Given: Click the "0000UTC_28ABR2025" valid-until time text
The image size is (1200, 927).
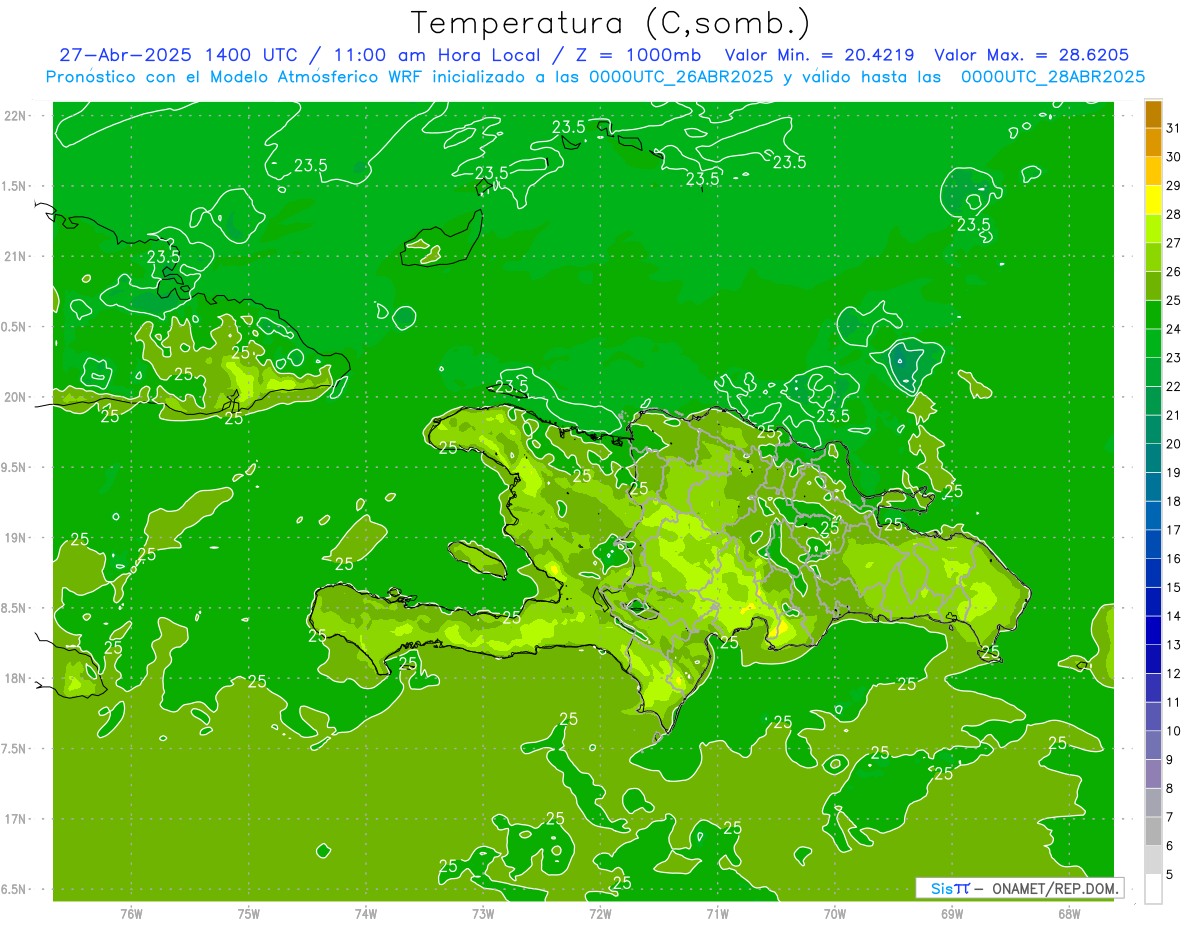Looking at the screenshot, I should pyautogui.click(x=1053, y=77).
